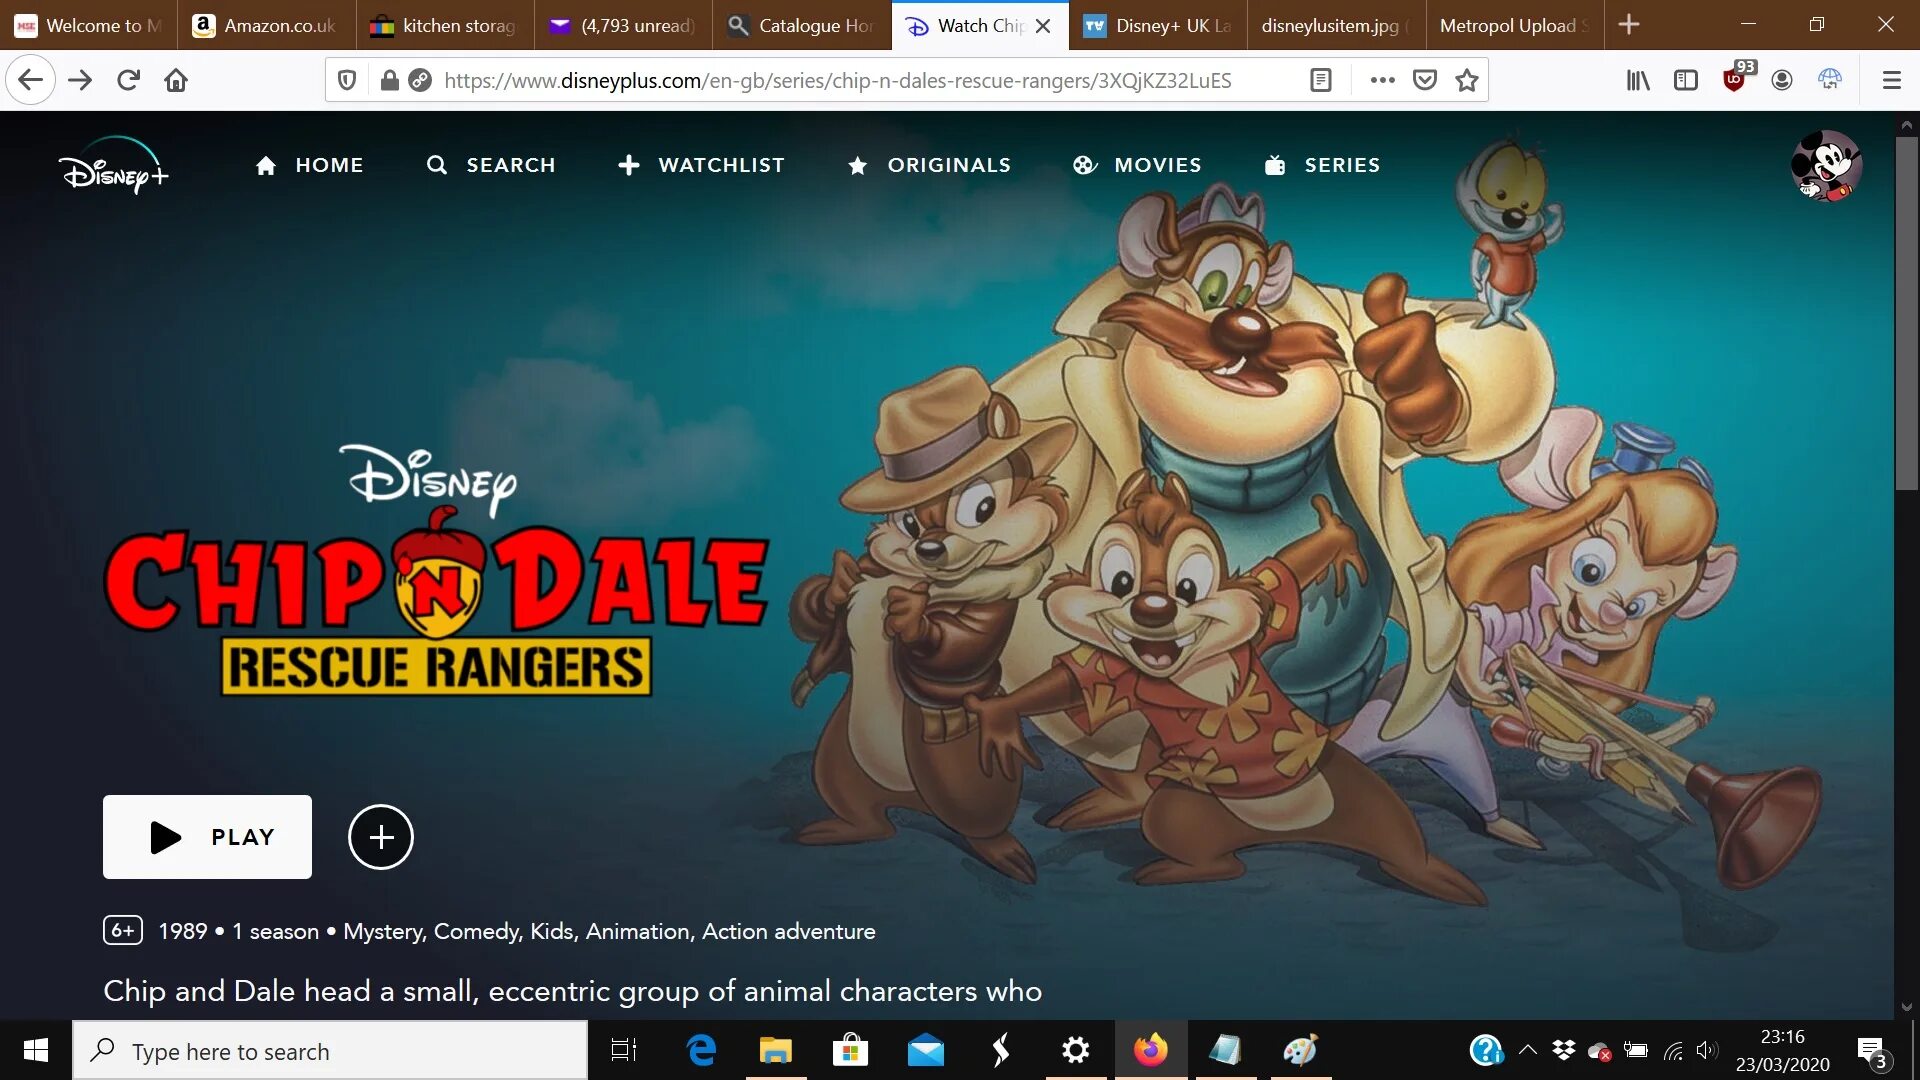Screen dimensions: 1920x1080
Task: Toggle Firefox sidebar view
Action: tap(1686, 80)
